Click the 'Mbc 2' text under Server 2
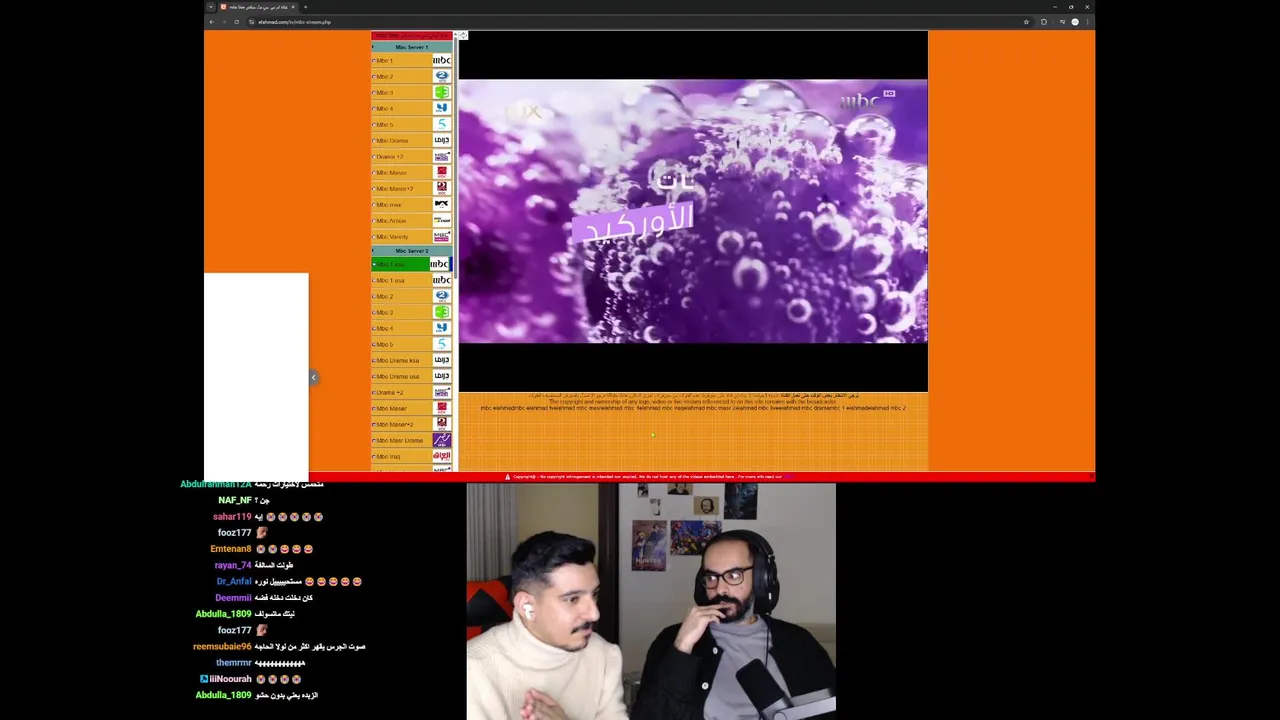 point(385,297)
